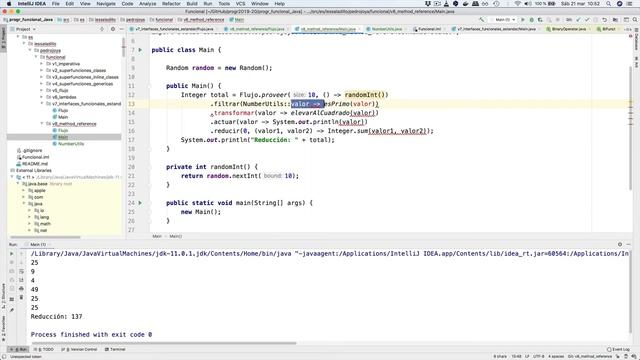Hide the Project panel with minimize icon

(122, 29)
